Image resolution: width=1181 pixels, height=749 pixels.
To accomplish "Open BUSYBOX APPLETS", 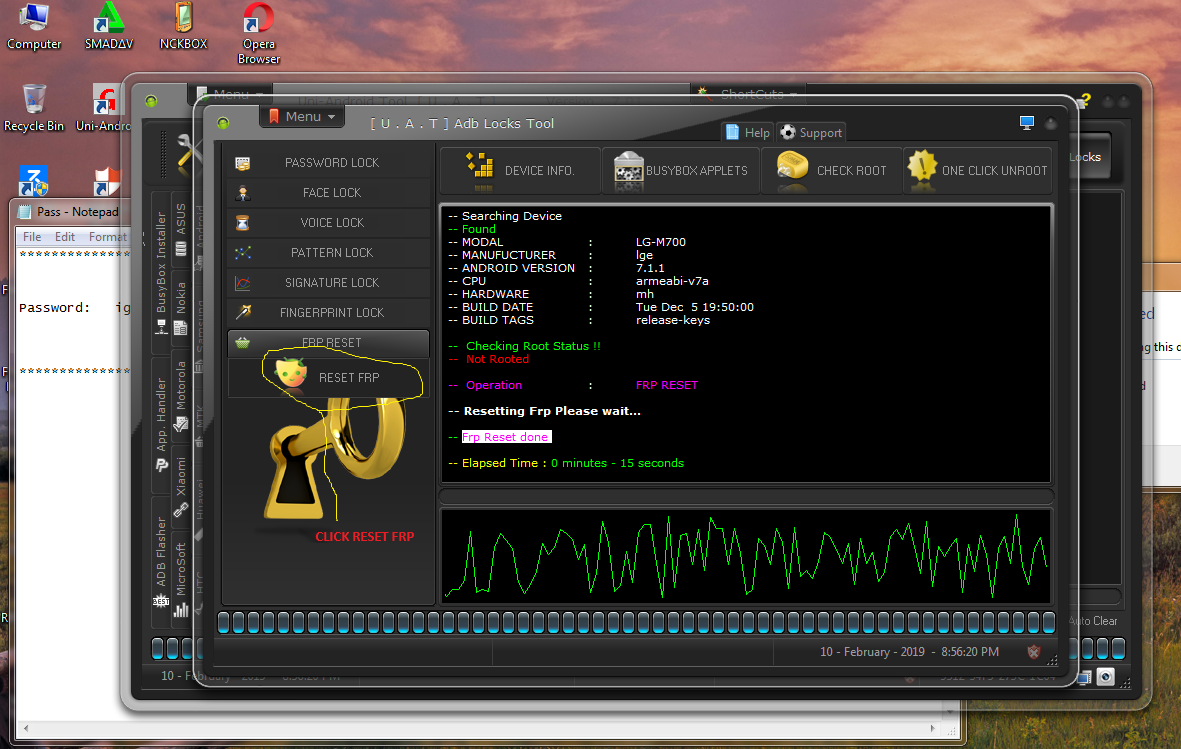I will pyautogui.click(x=681, y=170).
